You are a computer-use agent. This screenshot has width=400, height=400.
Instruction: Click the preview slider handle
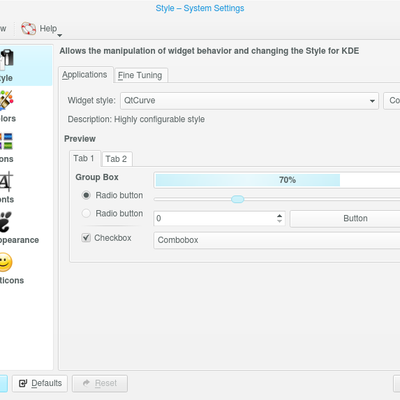click(238, 199)
